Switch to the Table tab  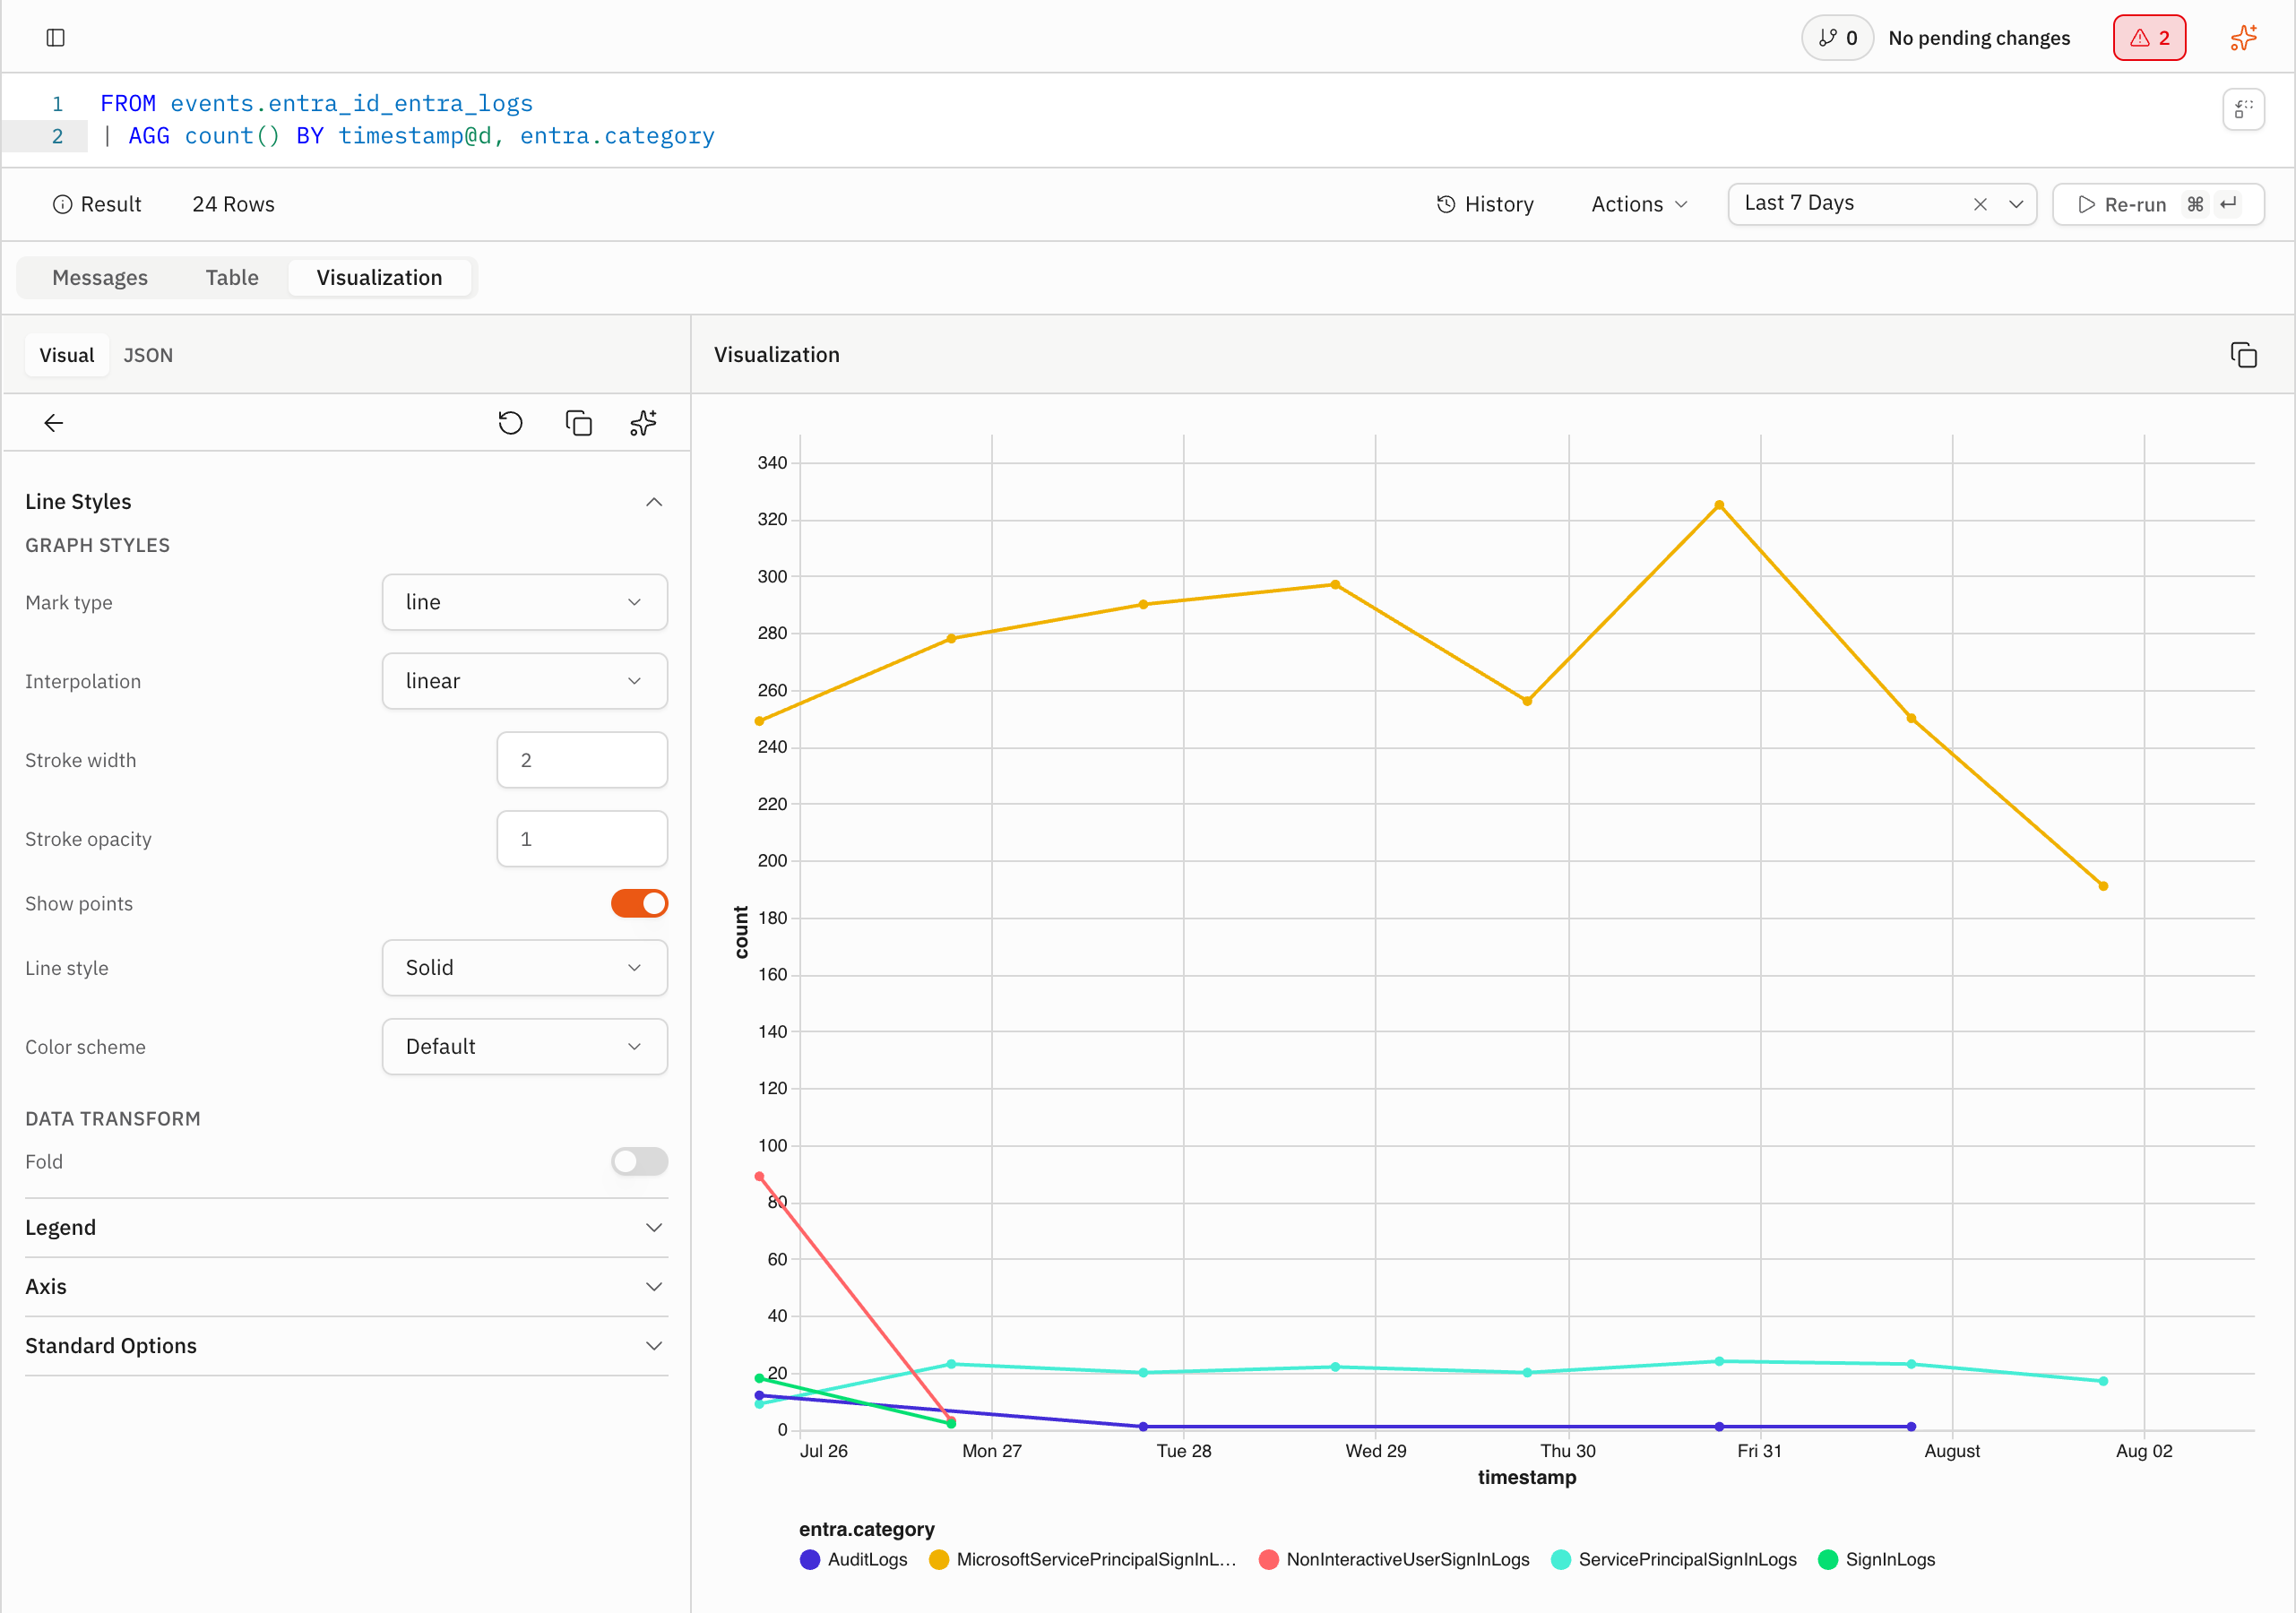click(x=232, y=278)
